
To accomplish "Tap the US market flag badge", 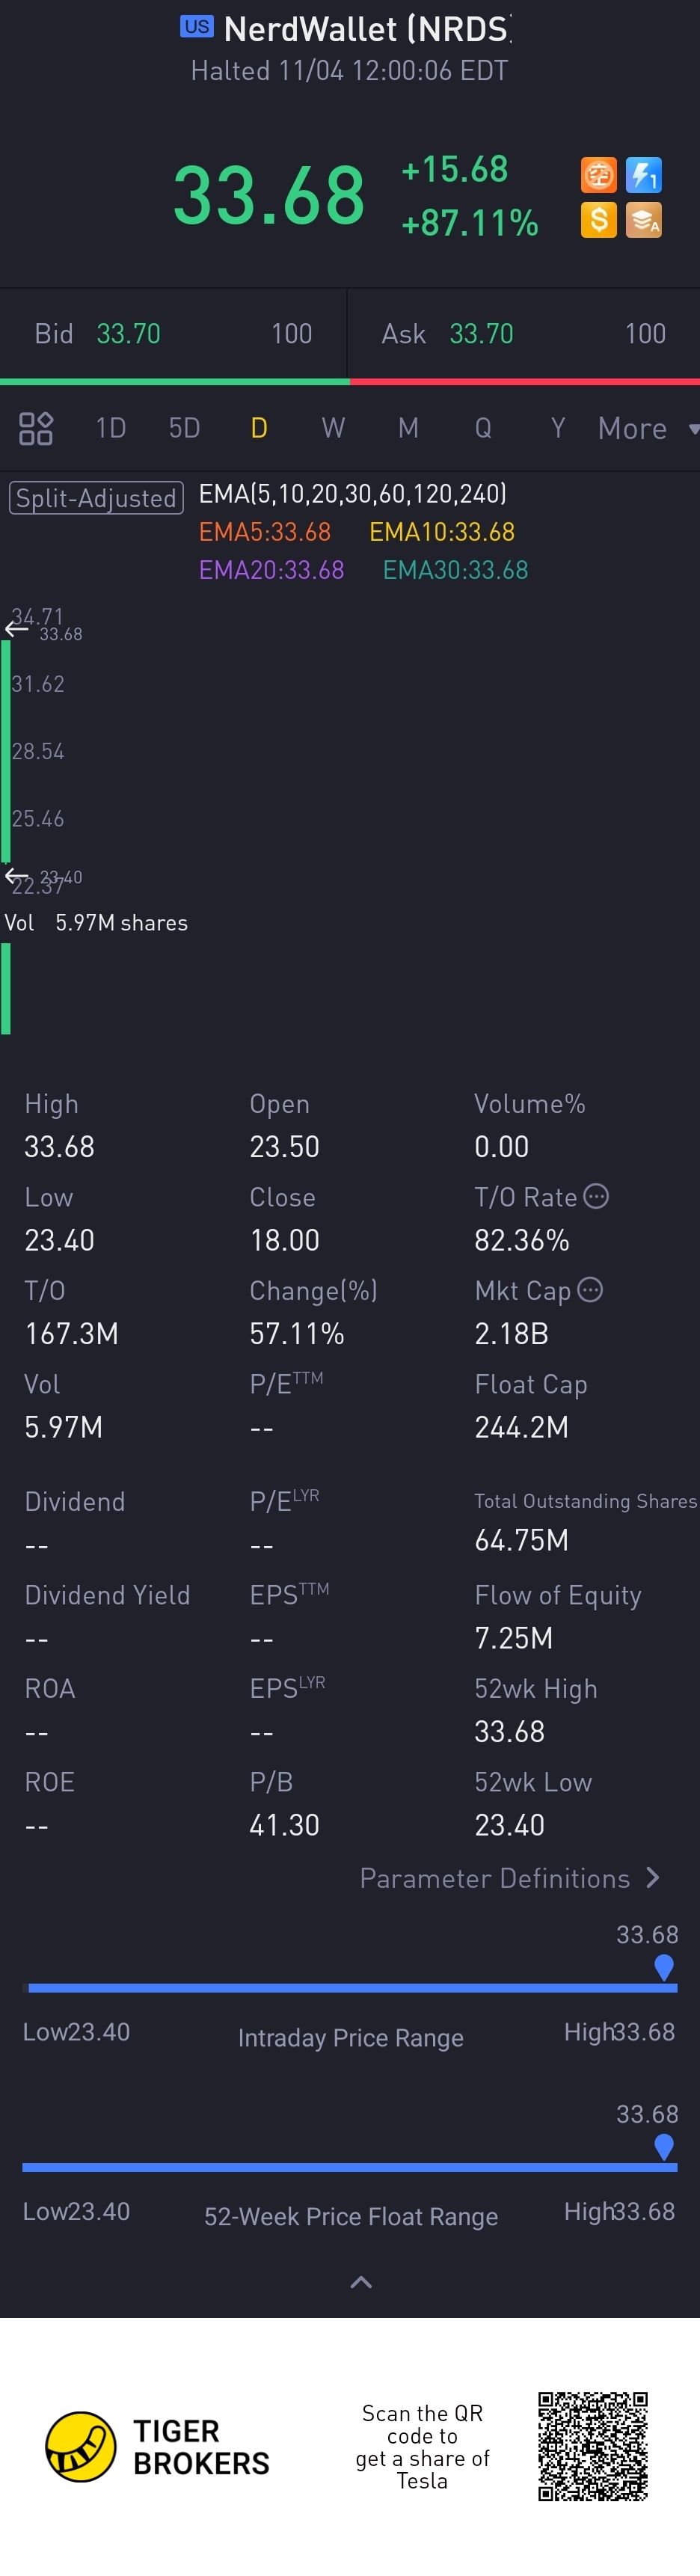I will coord(197,27).
